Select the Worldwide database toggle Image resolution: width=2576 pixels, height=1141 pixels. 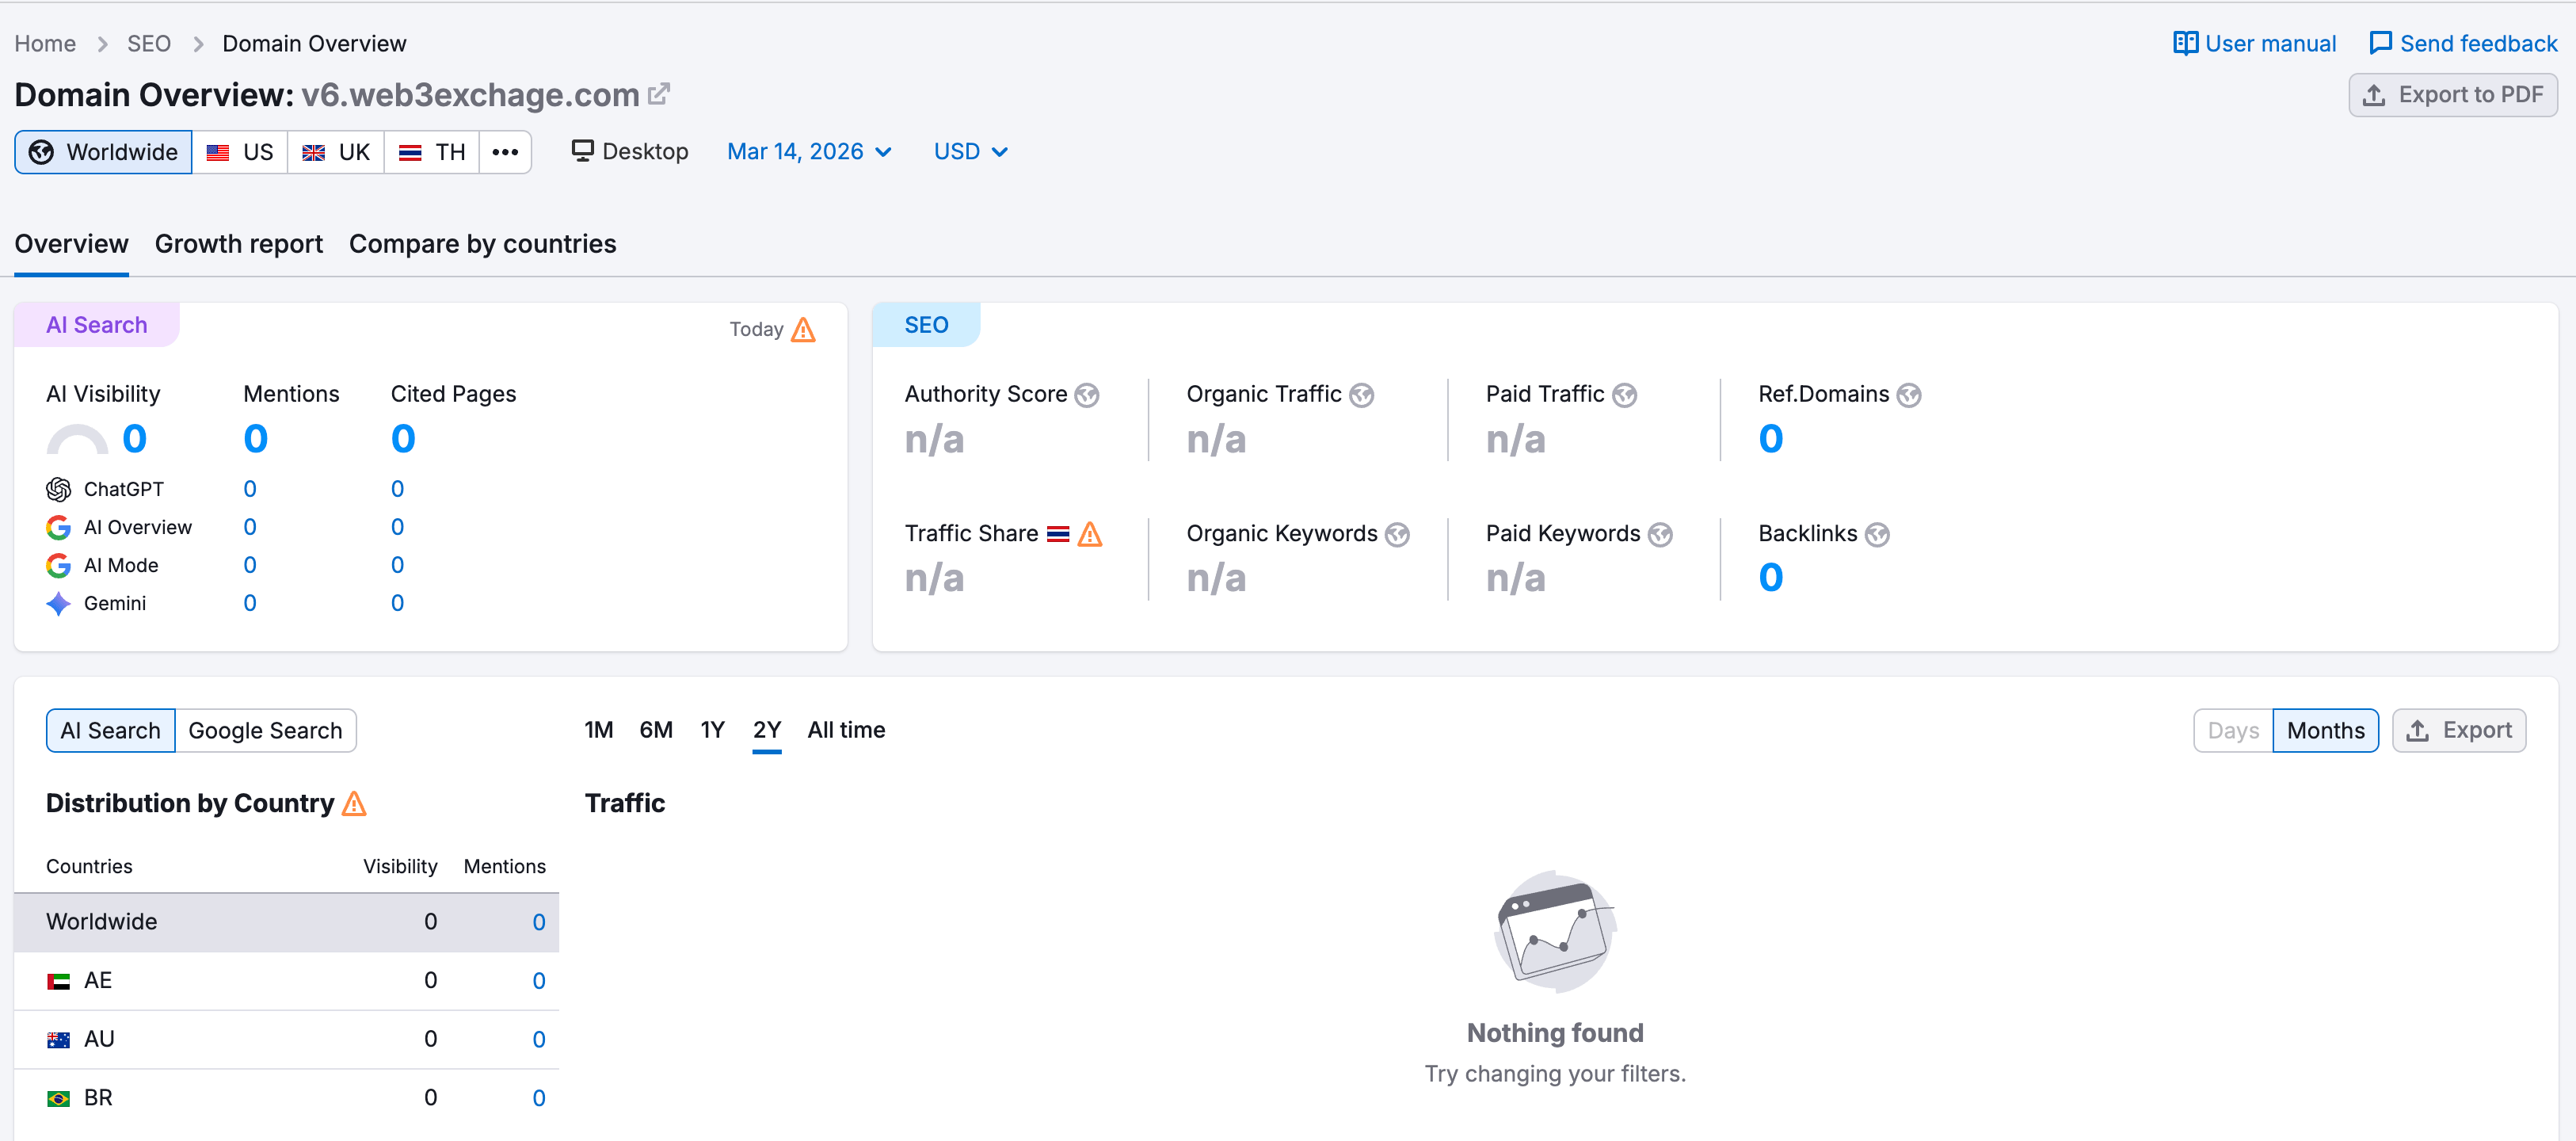click(x=103, y=152)
